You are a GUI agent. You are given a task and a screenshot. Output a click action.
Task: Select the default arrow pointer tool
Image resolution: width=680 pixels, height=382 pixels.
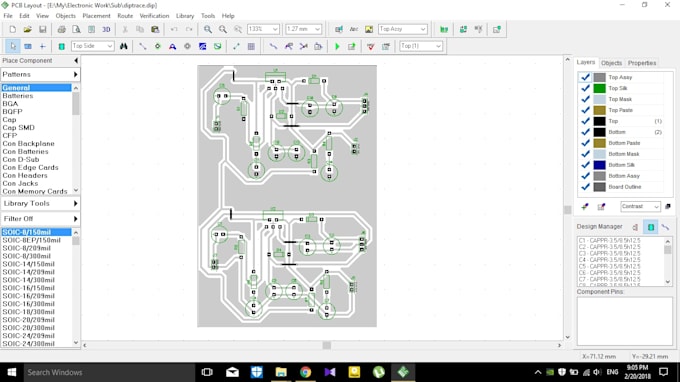13,46
